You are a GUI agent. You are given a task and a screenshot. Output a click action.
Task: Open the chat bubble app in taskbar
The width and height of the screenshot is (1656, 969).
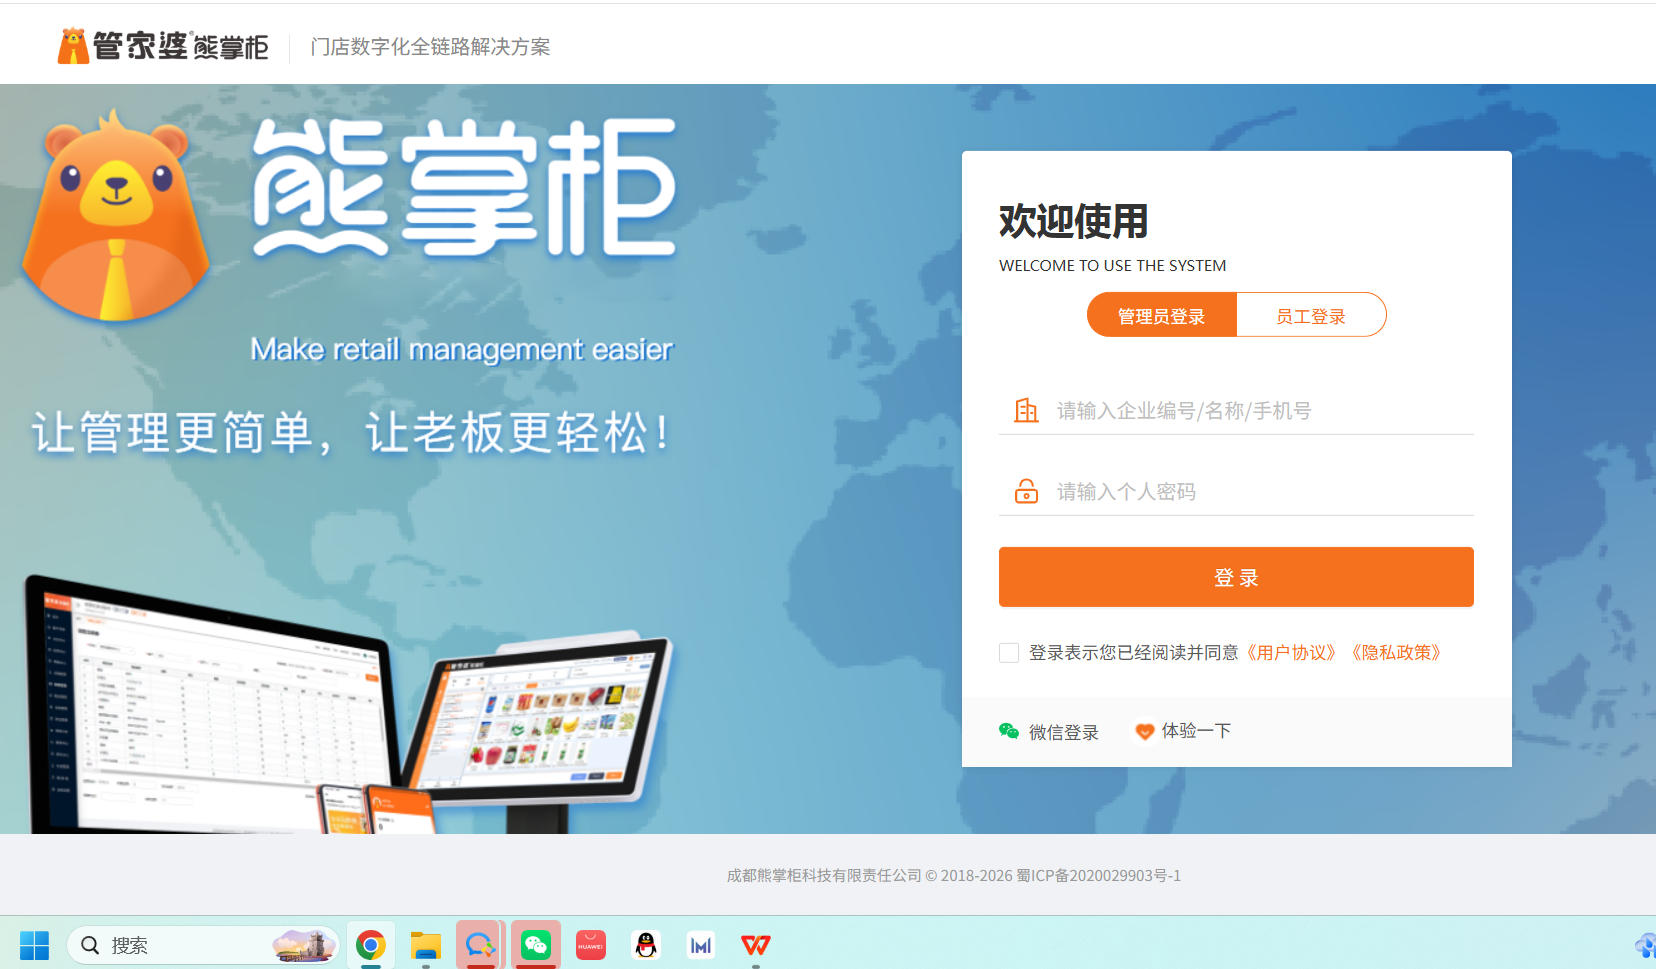click(x=481, y=945)
